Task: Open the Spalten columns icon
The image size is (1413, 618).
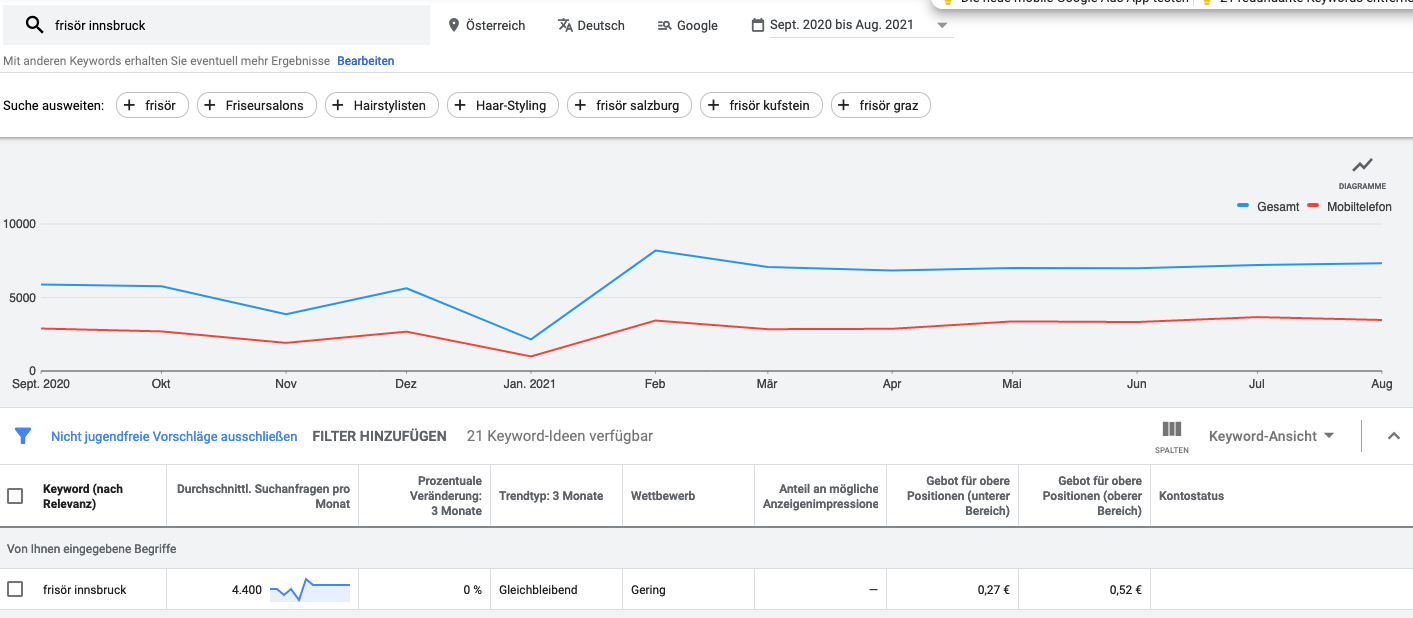Action: [1172, 430]
